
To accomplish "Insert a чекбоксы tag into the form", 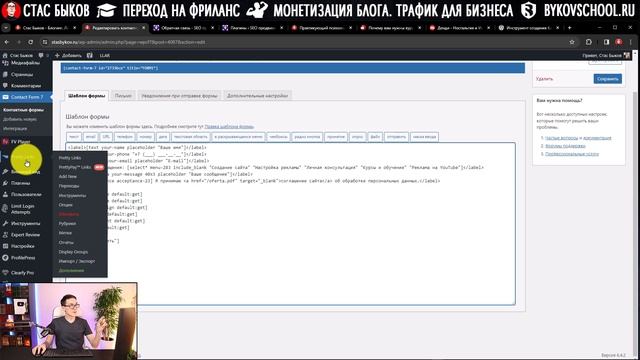I will click(278, 137).
